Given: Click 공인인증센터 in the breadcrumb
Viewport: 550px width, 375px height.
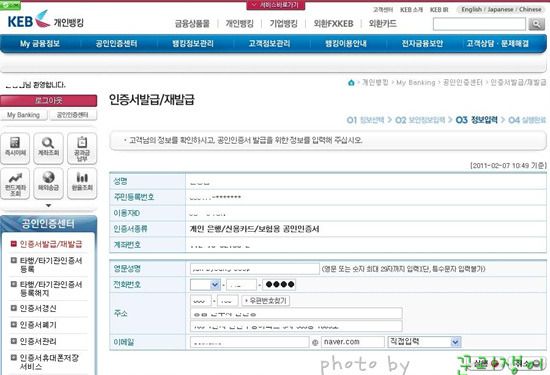Looking at the screenshot, I should [x=463, y=83].
